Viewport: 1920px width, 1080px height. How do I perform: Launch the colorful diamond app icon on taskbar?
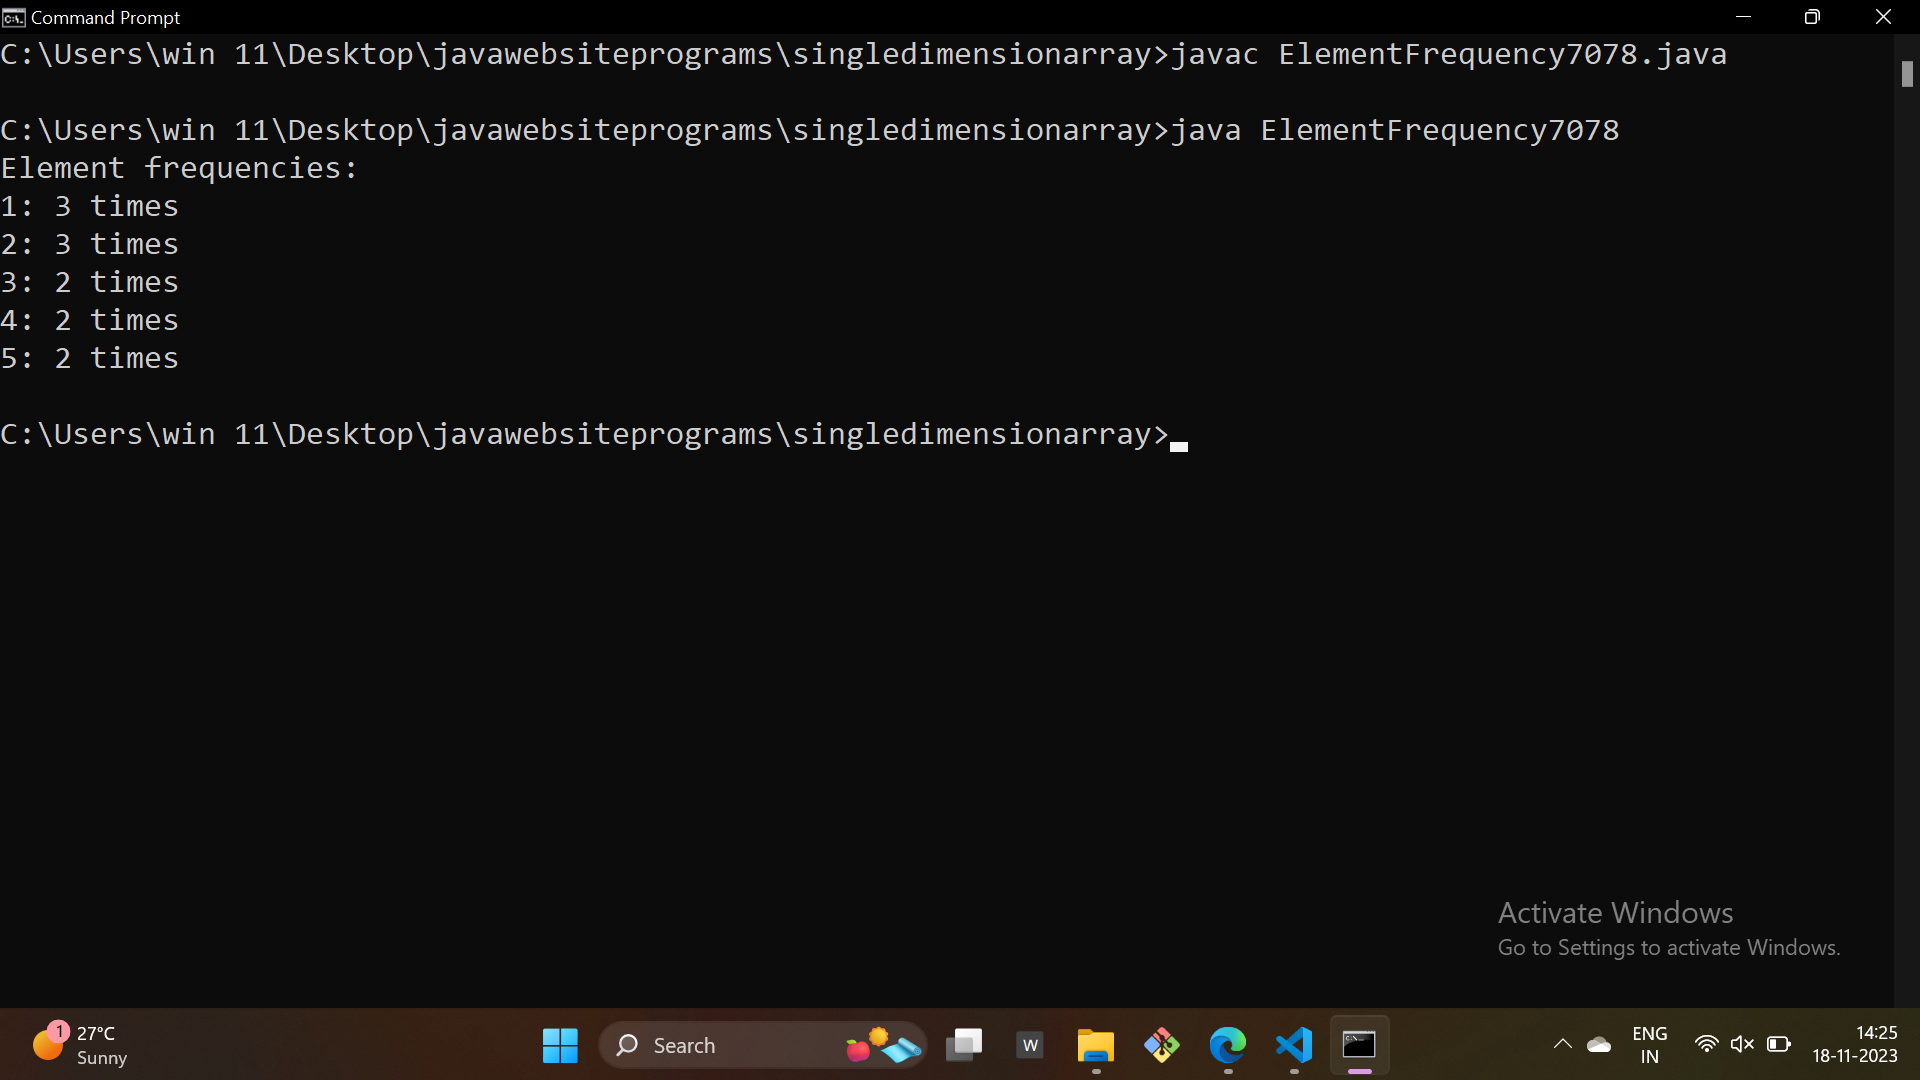click(x=1162, y=1045)
